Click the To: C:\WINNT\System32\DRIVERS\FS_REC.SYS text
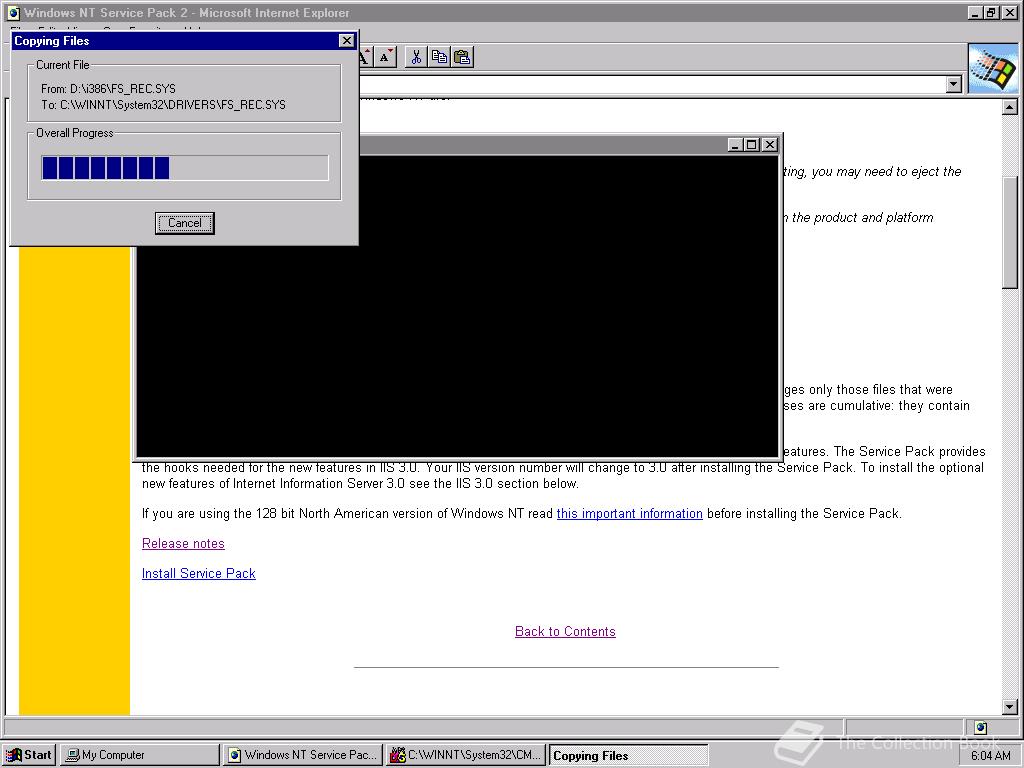 click(x=163, y=104)
